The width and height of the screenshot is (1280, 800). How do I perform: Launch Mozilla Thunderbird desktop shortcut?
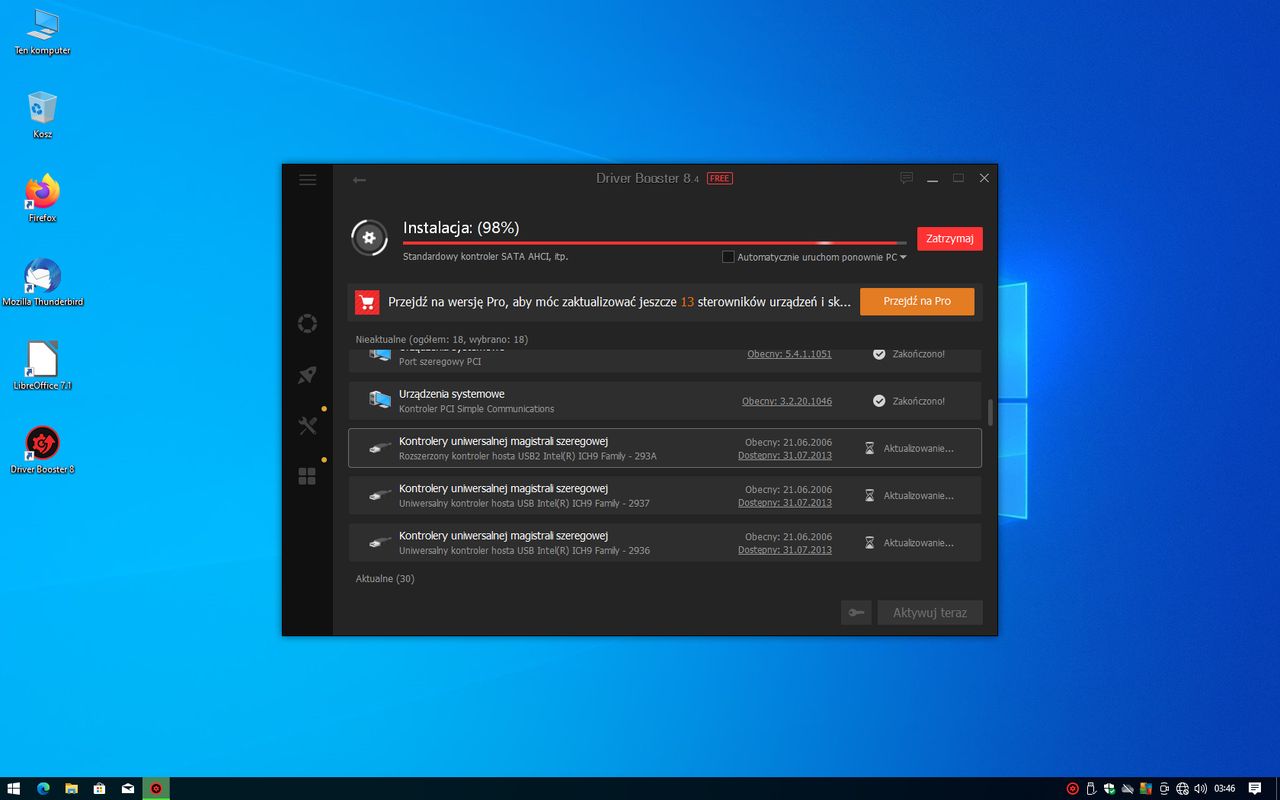pyautogui.click(x=42, y=282)
